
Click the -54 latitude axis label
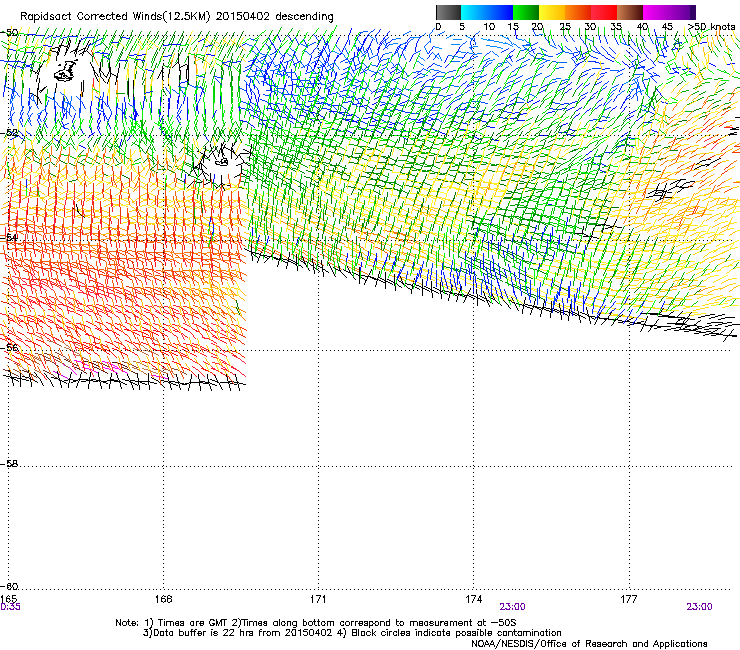9,237
